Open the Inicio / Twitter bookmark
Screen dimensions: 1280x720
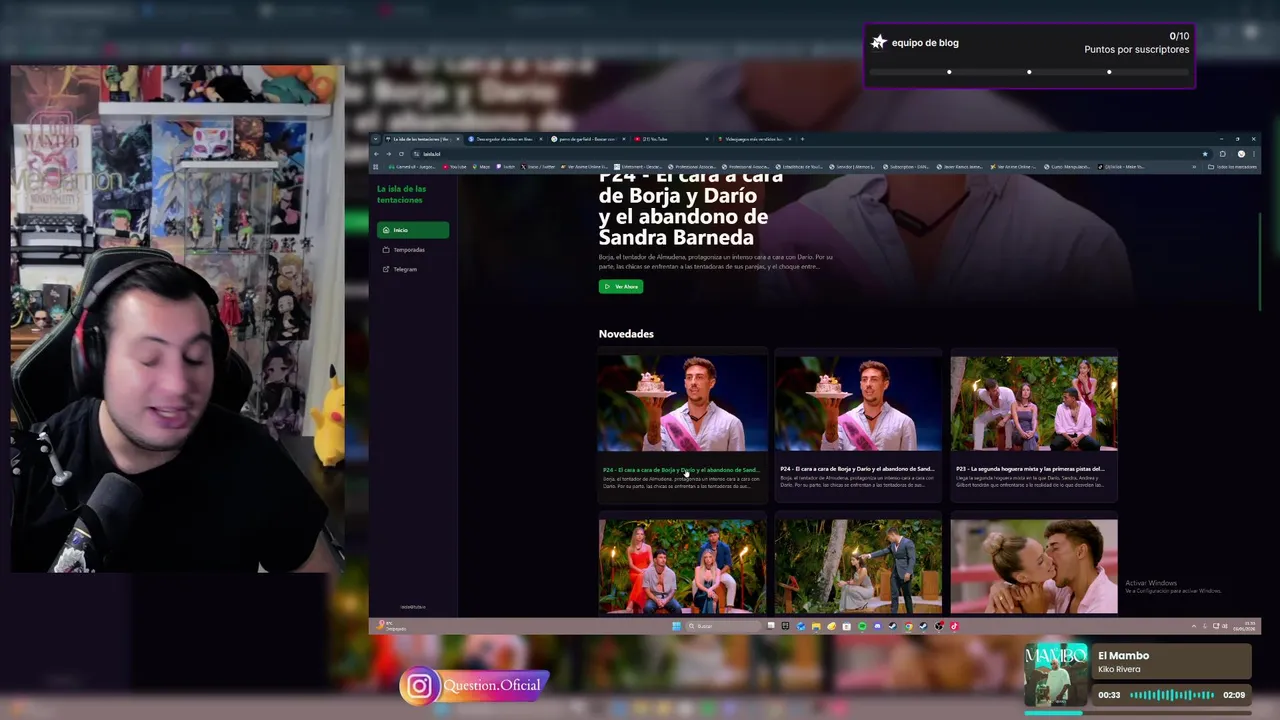(x=538, y=167)
